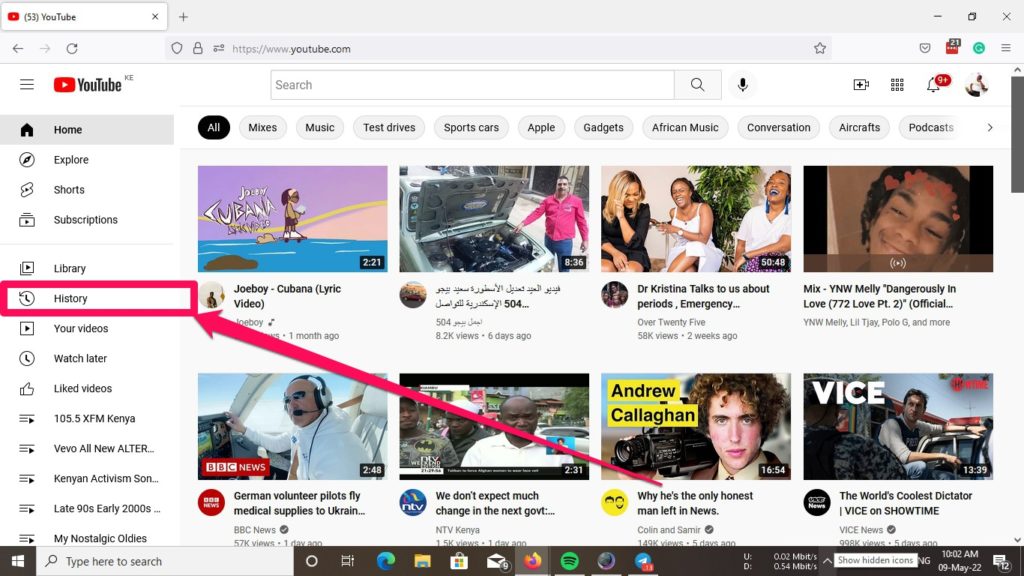Open Library in sidebar
Image resolution: width=1024 pixels, height=576 pixels.
click(87, 268)
